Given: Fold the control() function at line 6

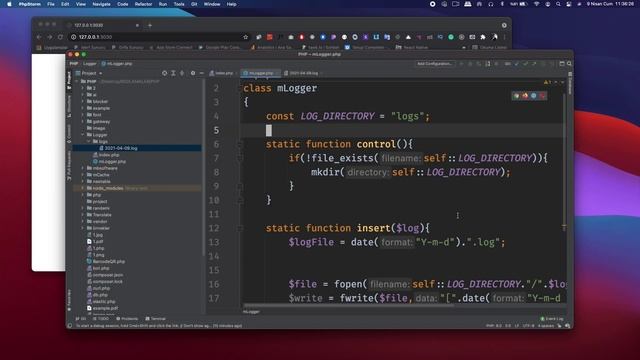Looking at the screenshot, I should (x=240, y=144).
